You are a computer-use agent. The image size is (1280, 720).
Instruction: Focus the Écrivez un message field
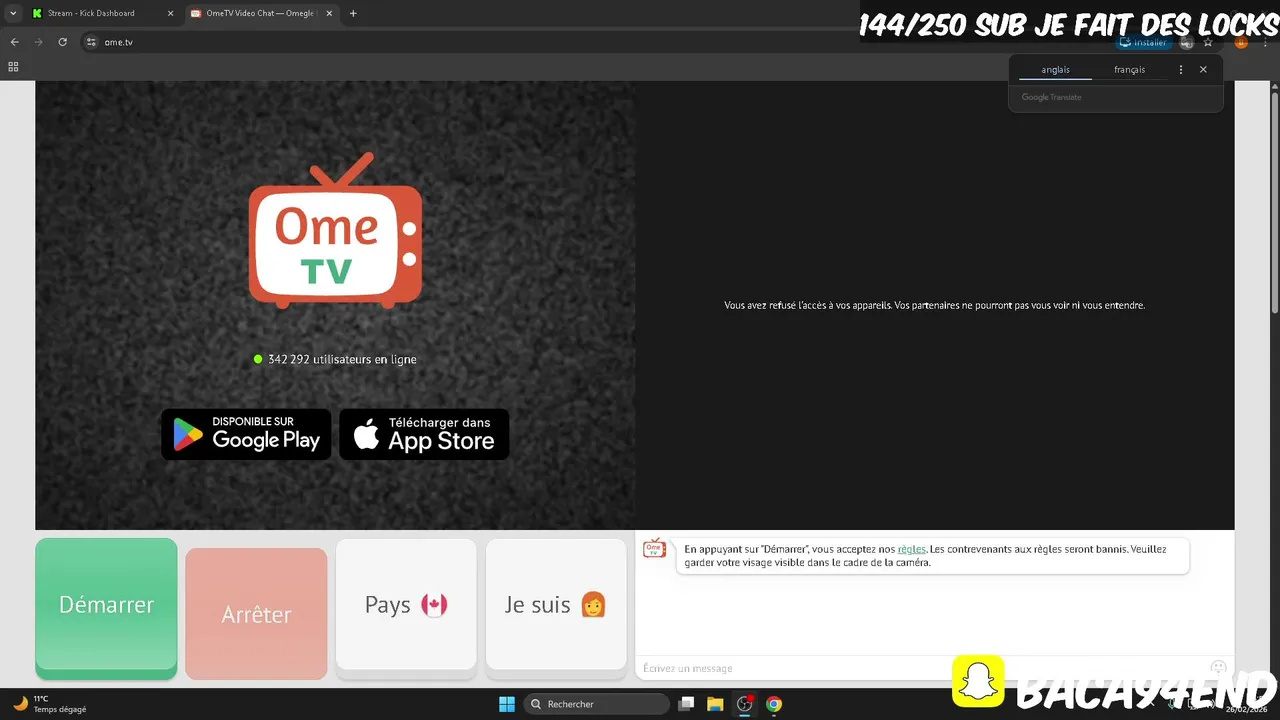click(x=920, y=668)
